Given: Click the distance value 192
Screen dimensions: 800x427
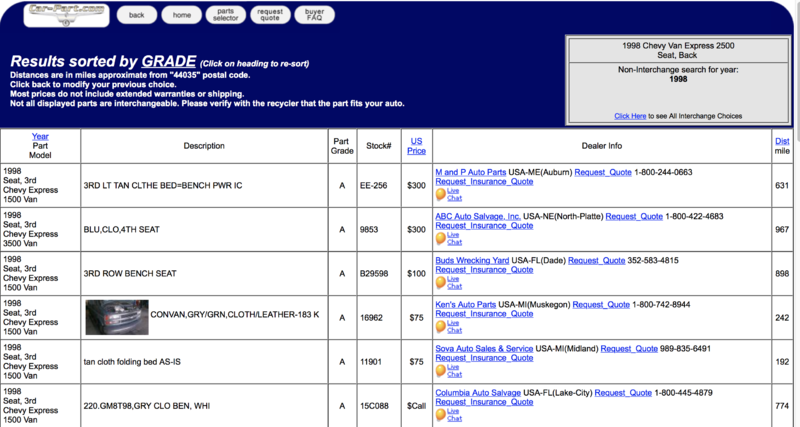Looking at the screenshot, I should (x=782, y=362).
